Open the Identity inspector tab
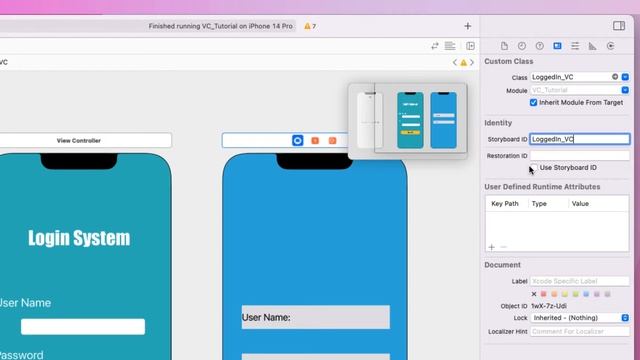This screenshot has height=360, width=640. [x=557, y=46]
